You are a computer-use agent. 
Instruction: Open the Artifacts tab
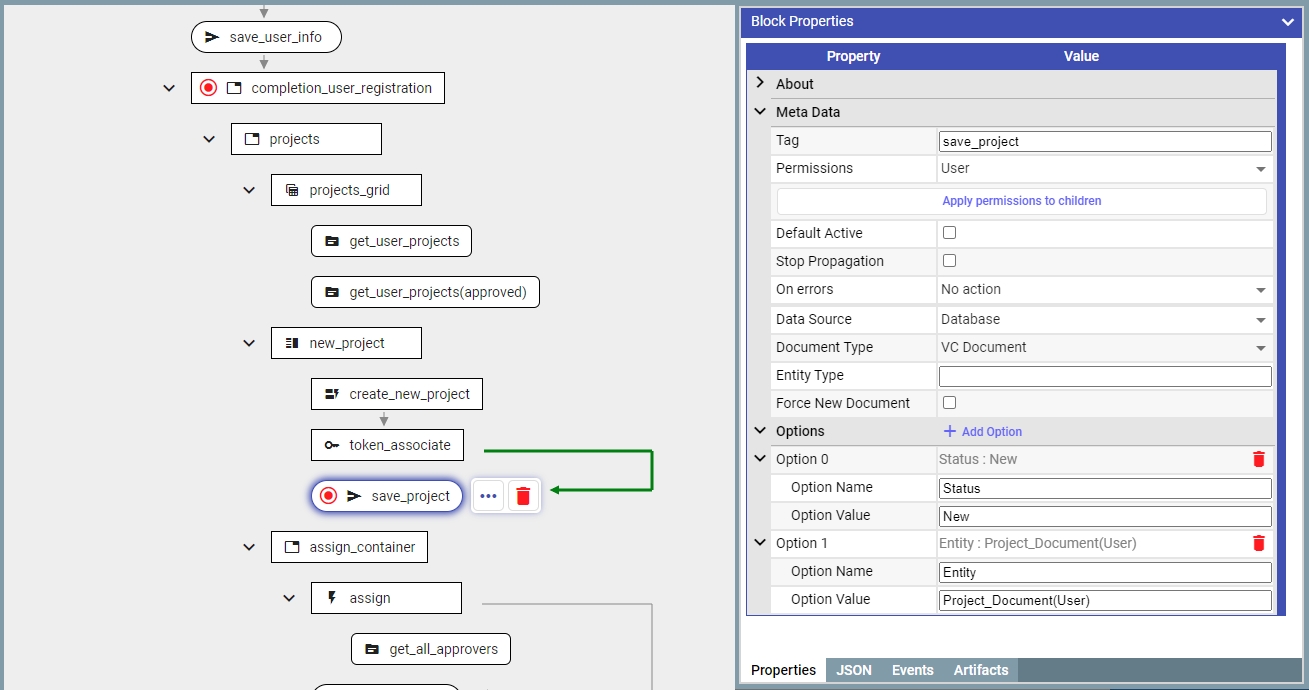tap(980, 670)
